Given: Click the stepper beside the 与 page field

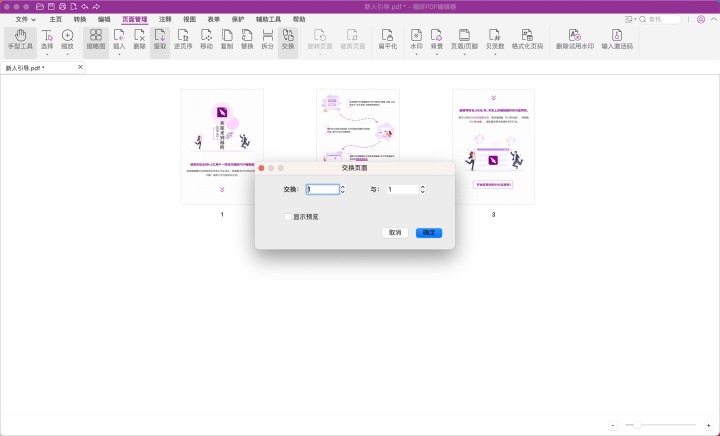Looking at the screenshot, I should click(423, 189).
